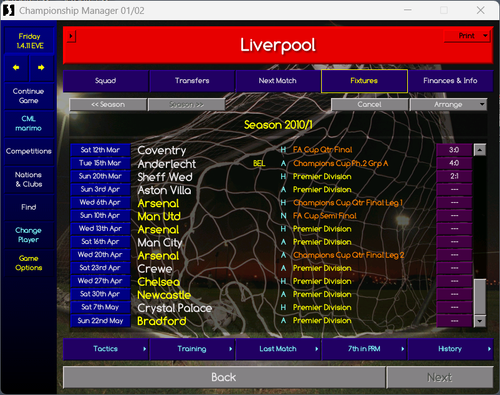500x395 pixels.
Task: Switch to the Squad tab
Action: click(x=106, y=81)
